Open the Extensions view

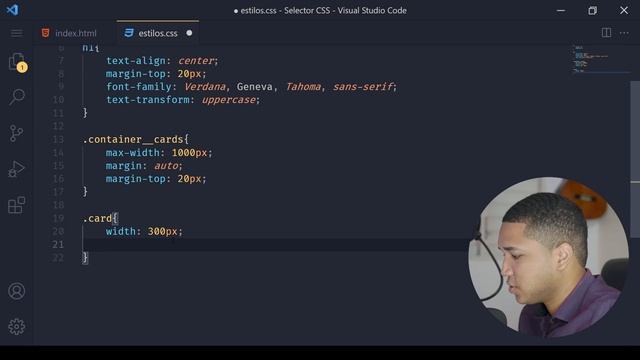coord(16,204)
